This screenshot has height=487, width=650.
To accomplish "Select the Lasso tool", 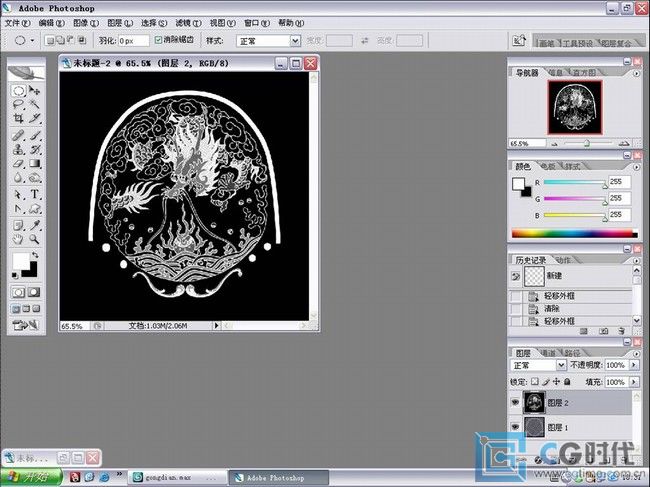I will 18,104.
